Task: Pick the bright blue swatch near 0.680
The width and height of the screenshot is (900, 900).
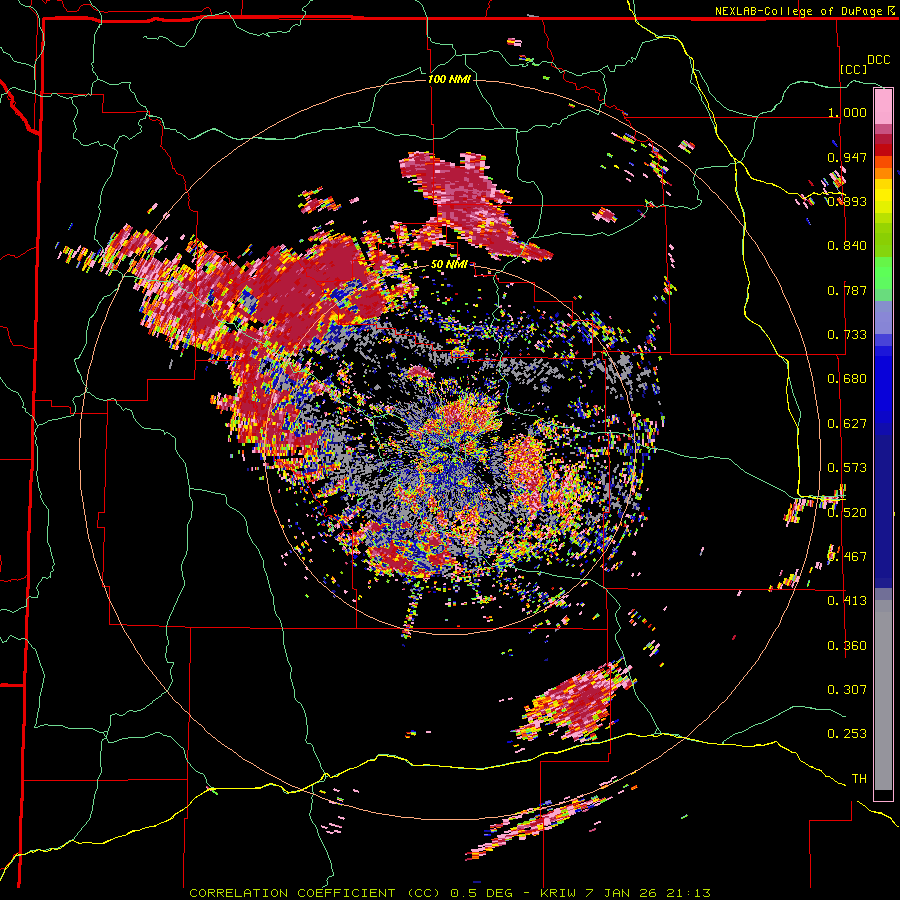Action: (883, 382)
